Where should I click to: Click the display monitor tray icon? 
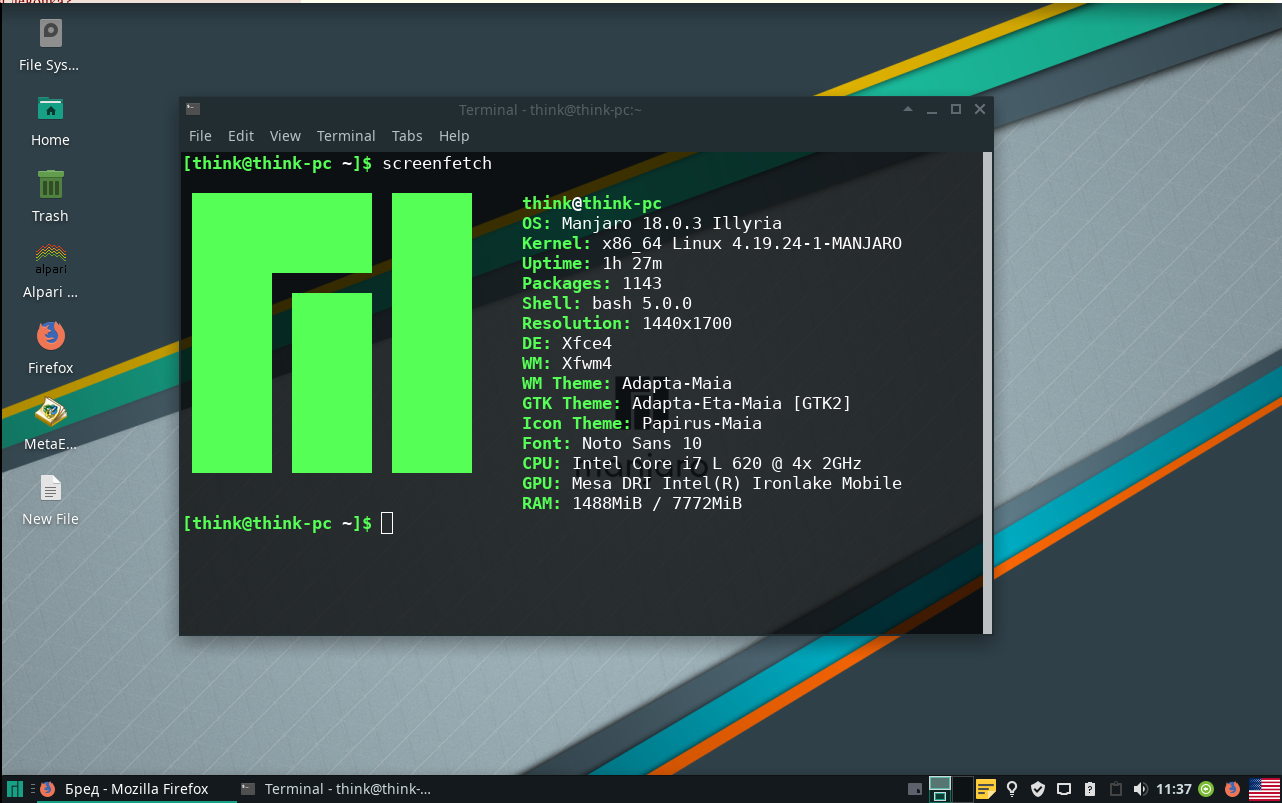pyautogui.click(x=1064, y=789)
